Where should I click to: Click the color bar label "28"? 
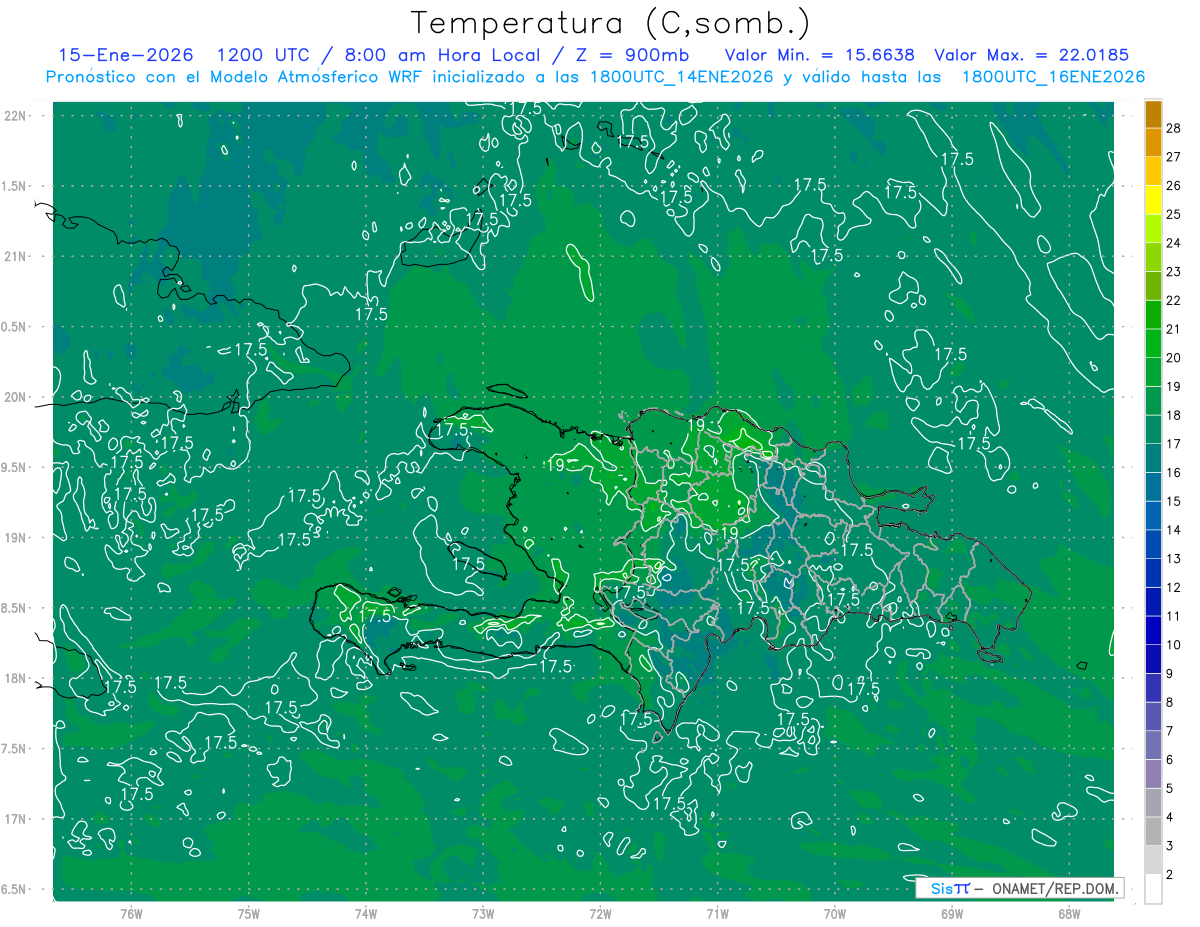[1173, 128]
